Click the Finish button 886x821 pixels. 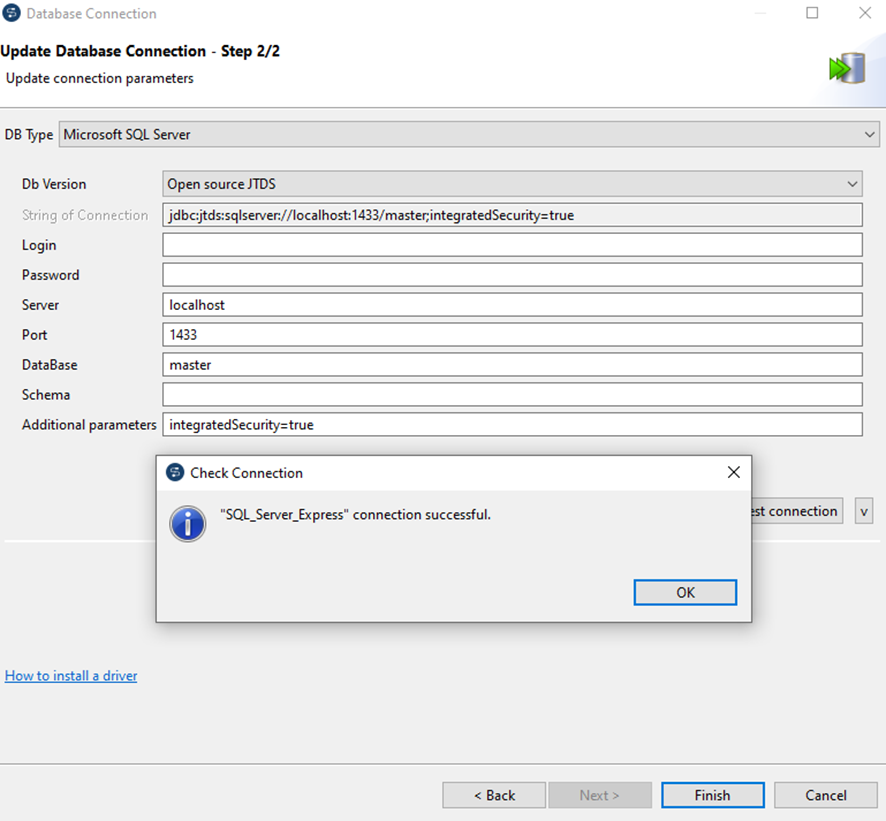coord(712,795)
